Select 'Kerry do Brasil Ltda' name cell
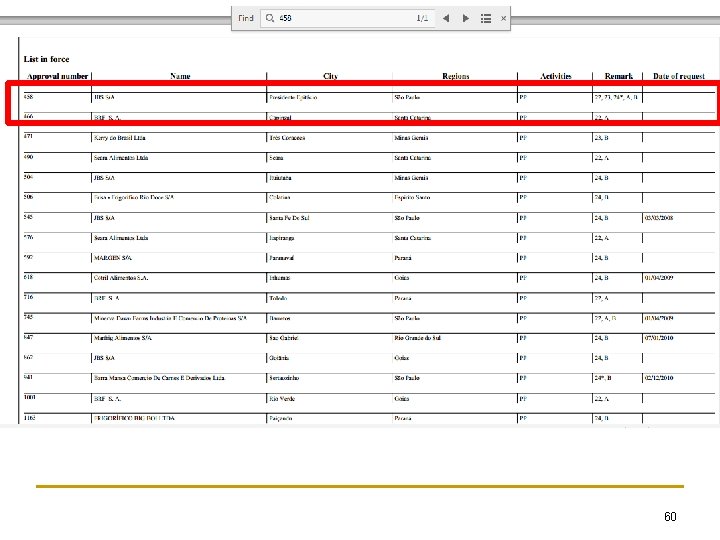Screen dimensions: 720x540 (x=119, y=138)
